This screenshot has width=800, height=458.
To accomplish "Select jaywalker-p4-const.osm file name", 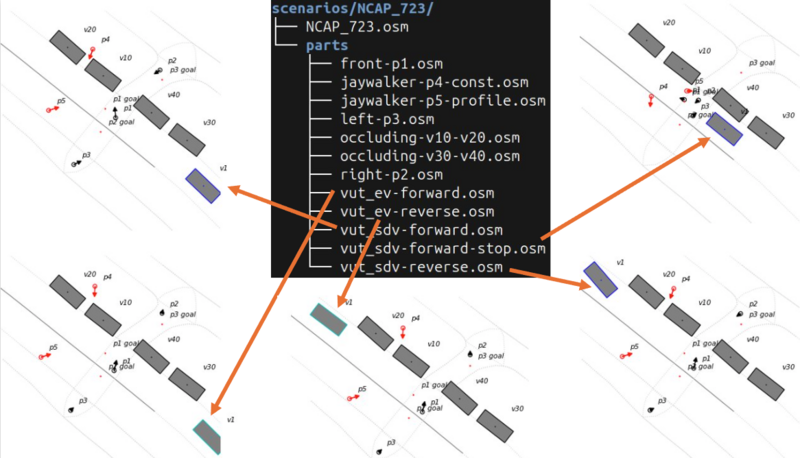I will [434, 82].
